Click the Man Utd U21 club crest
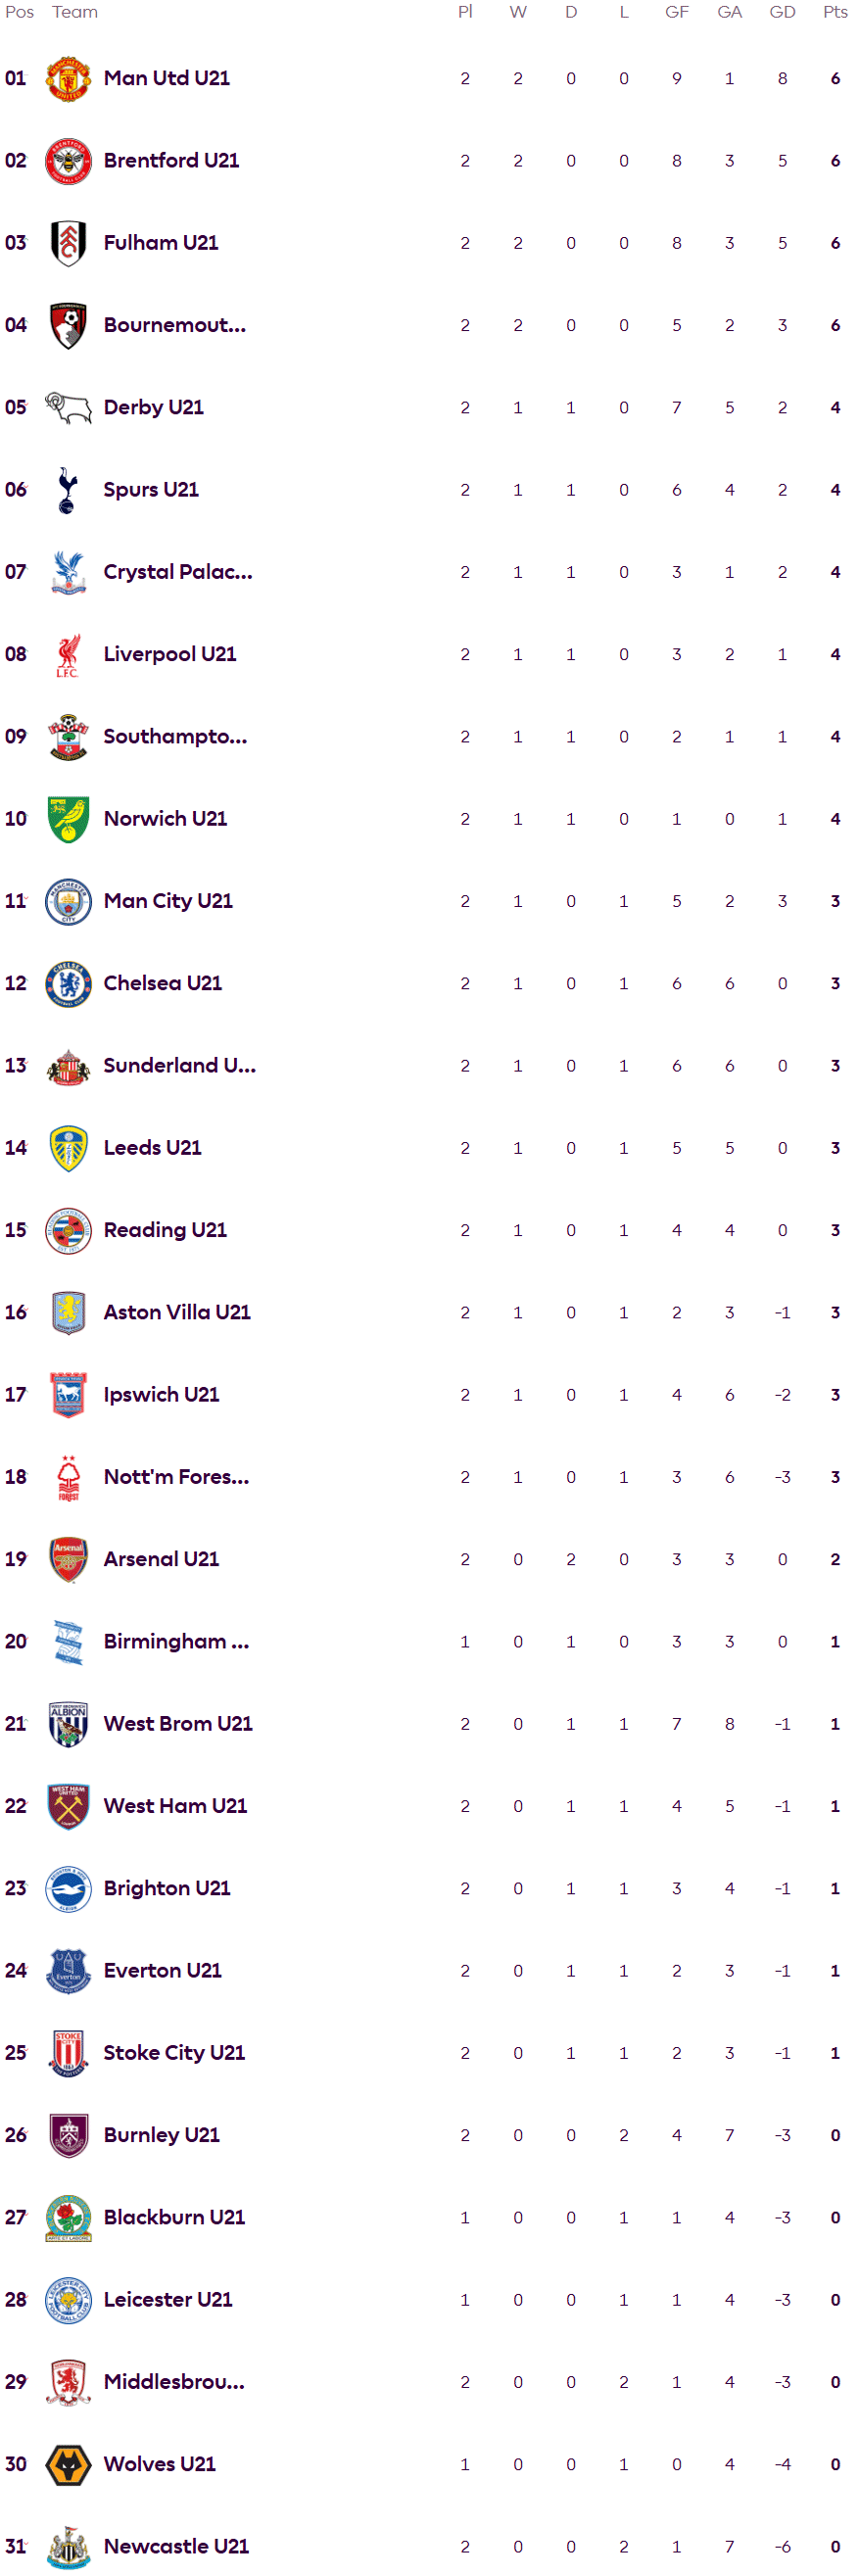 pyautogui.click(x=68, y=79)
